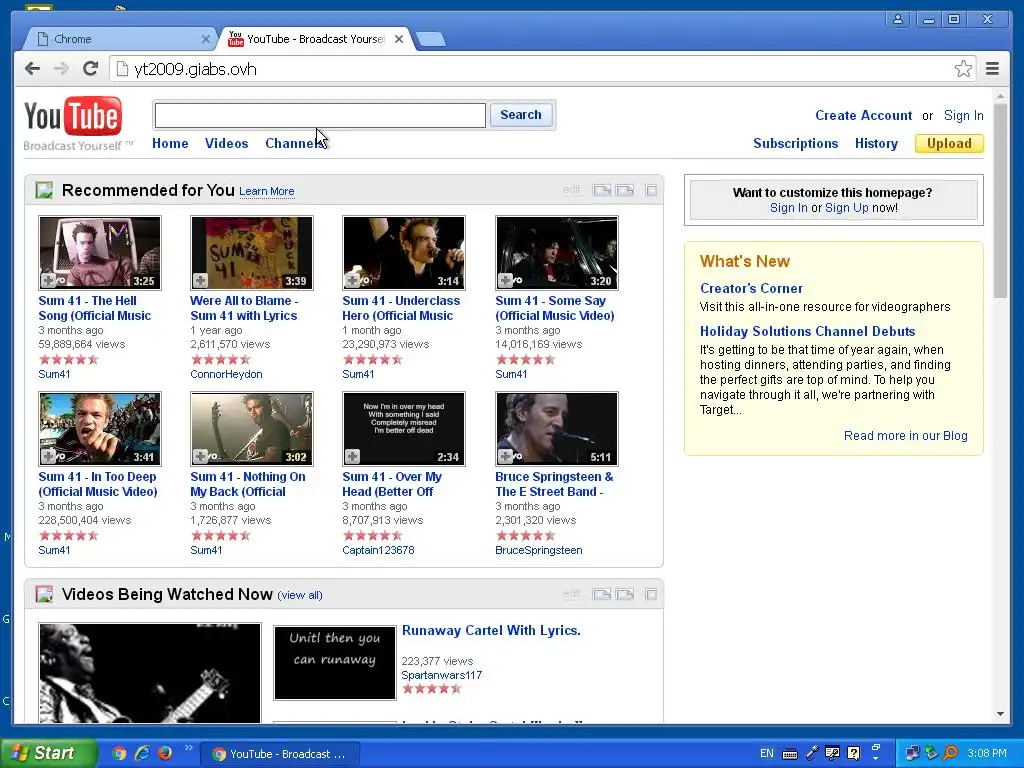The image size is (1024, 768).
Task: Add 'Were All to Blame' to queue
Action: 200,281
